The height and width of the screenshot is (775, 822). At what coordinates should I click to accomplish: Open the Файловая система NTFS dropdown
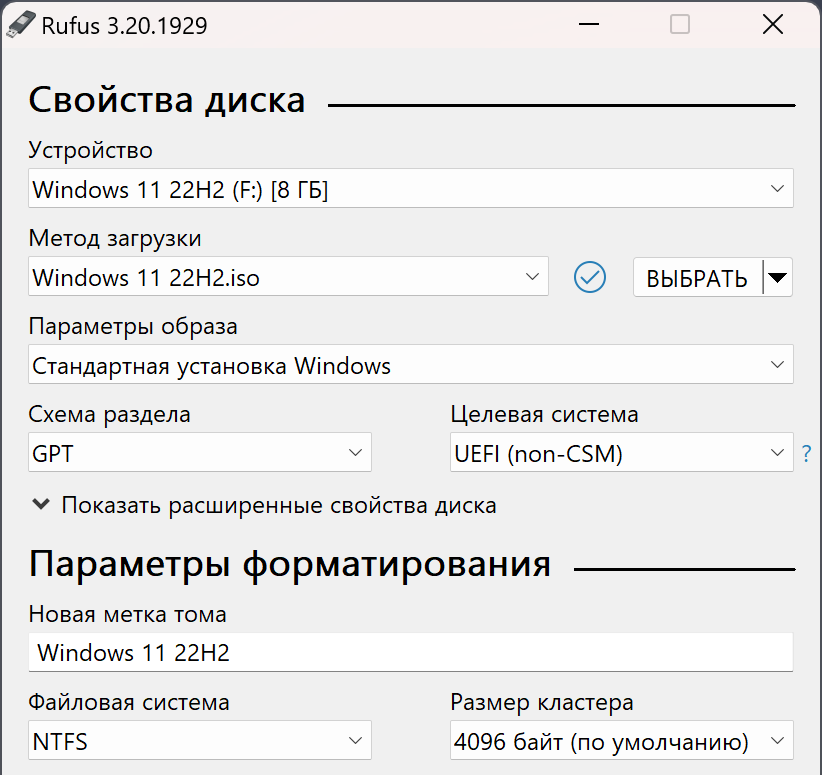[200, 740]
